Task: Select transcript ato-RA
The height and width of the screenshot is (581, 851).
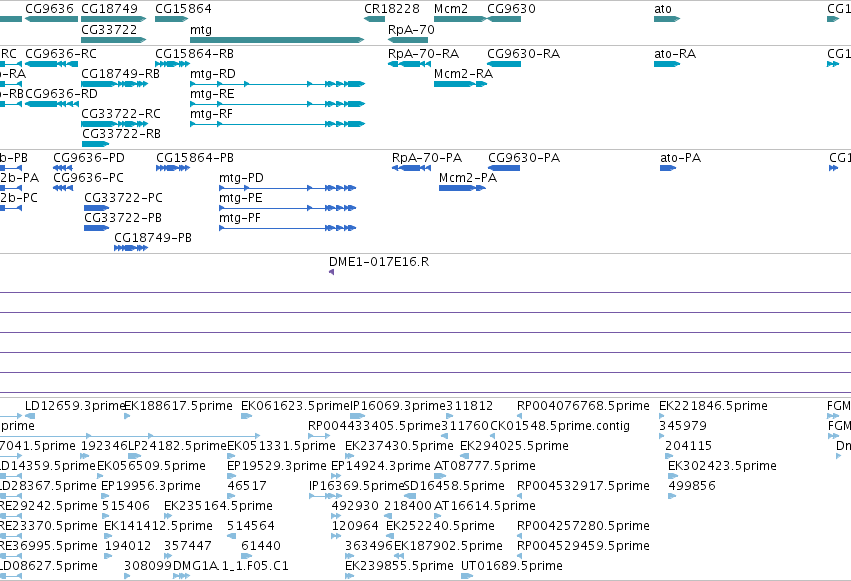Action: pyautogui.click(x=675, y=54)
